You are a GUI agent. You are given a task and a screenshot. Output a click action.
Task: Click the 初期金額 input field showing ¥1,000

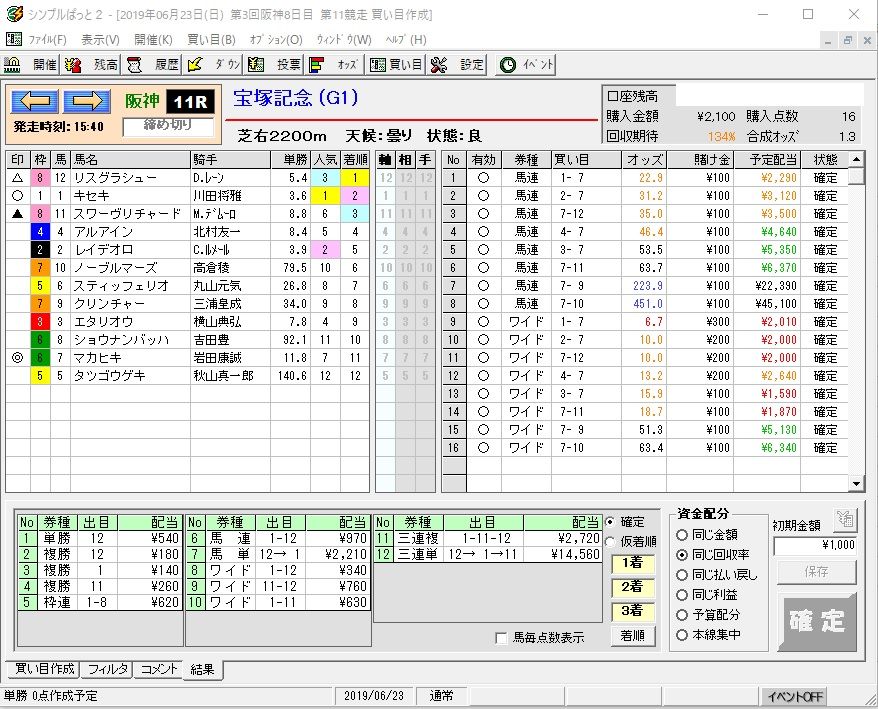click(815, 545)
